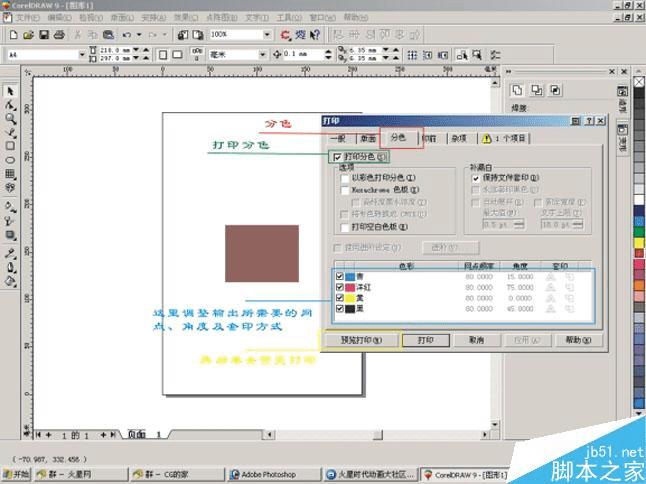Select the Graph Paper grid tool

point(10,173)
